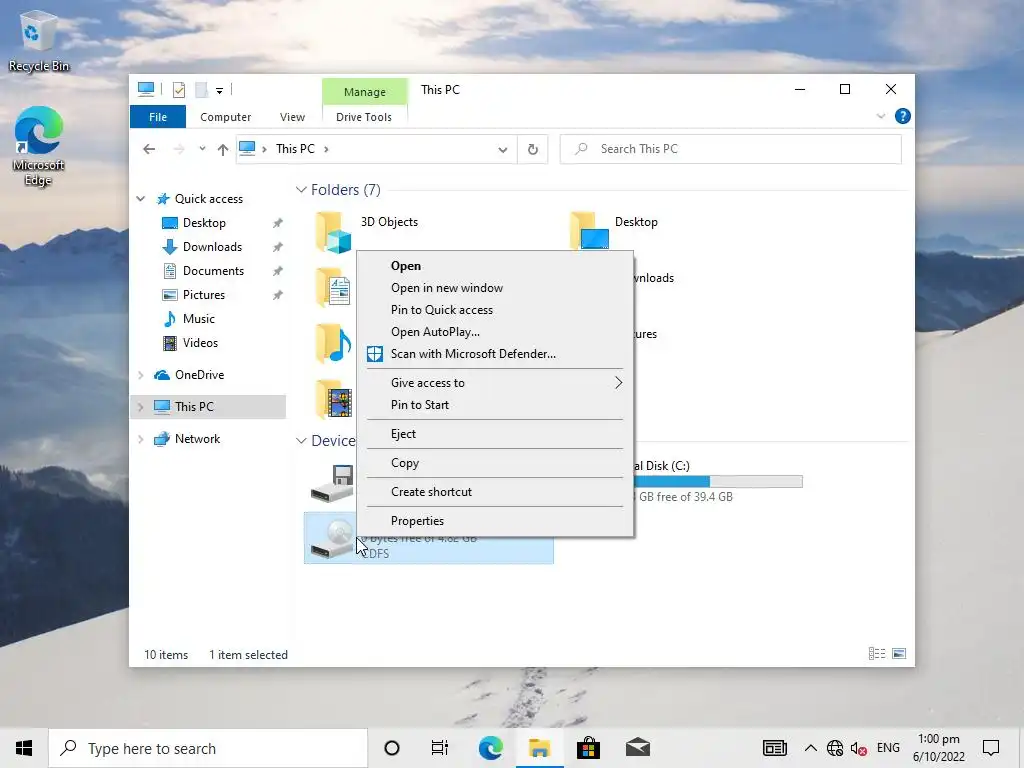This screenshot has height=768, width=1024.
Task: Choose Open in new window
Action: pos(494,288)
